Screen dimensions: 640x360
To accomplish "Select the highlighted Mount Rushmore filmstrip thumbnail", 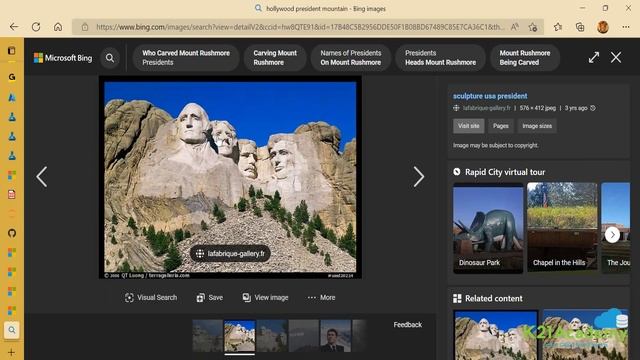I will [240, 336].
